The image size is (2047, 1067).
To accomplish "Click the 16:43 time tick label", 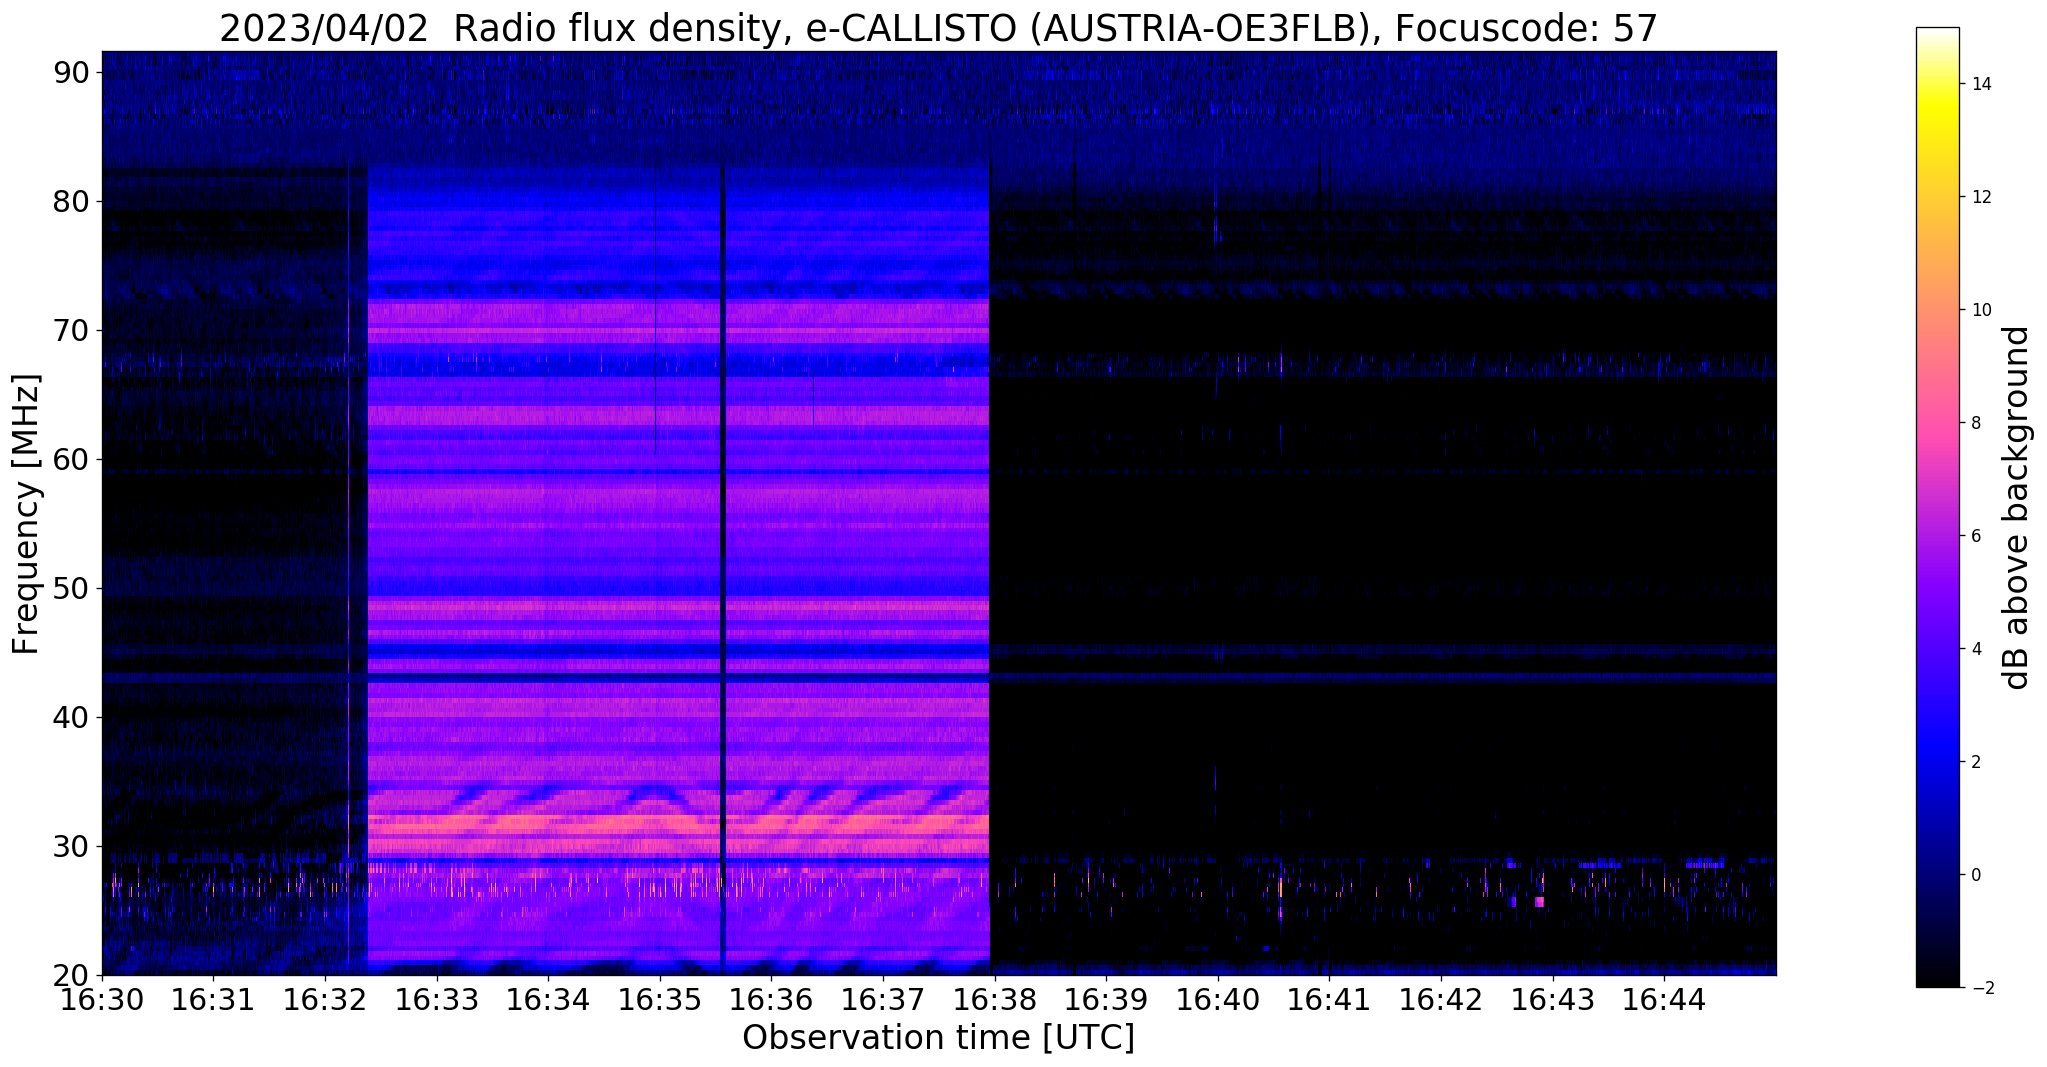I will point(1553,998).
